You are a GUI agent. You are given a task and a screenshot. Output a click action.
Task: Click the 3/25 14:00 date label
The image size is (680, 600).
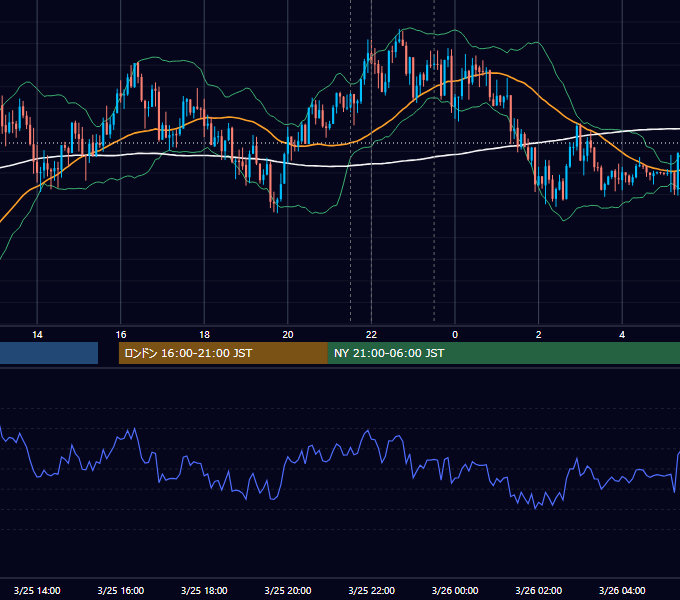coord(37,590)
